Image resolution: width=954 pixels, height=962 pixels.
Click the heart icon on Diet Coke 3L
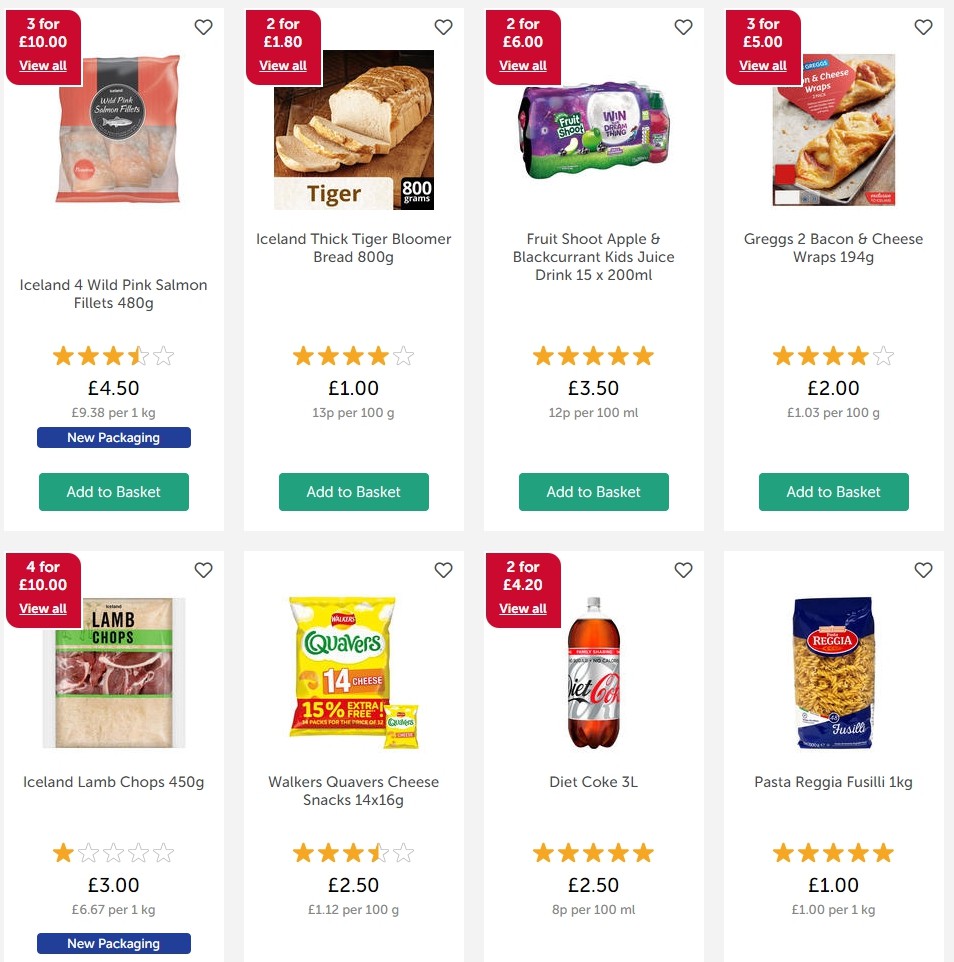coord(683,570)
